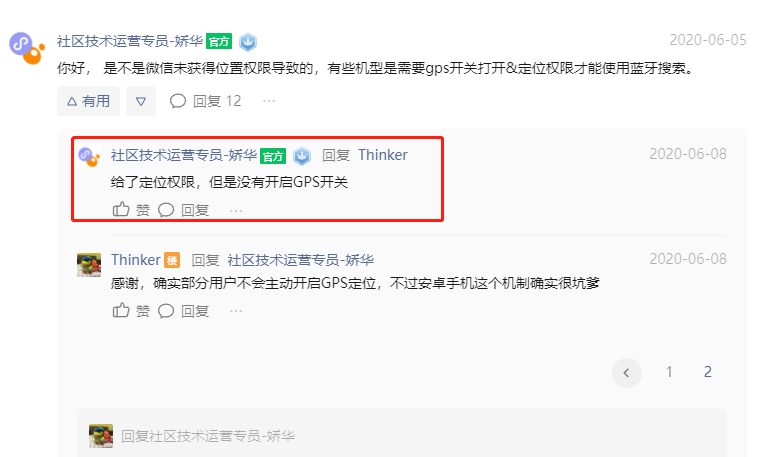Switch to page 1 of replies

point(669,372)
